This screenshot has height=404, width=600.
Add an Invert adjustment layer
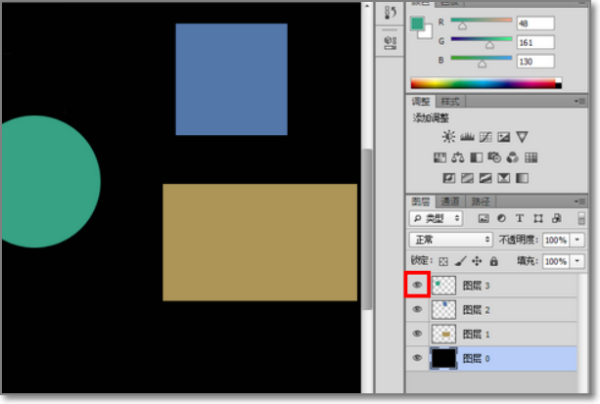point(449,178)
